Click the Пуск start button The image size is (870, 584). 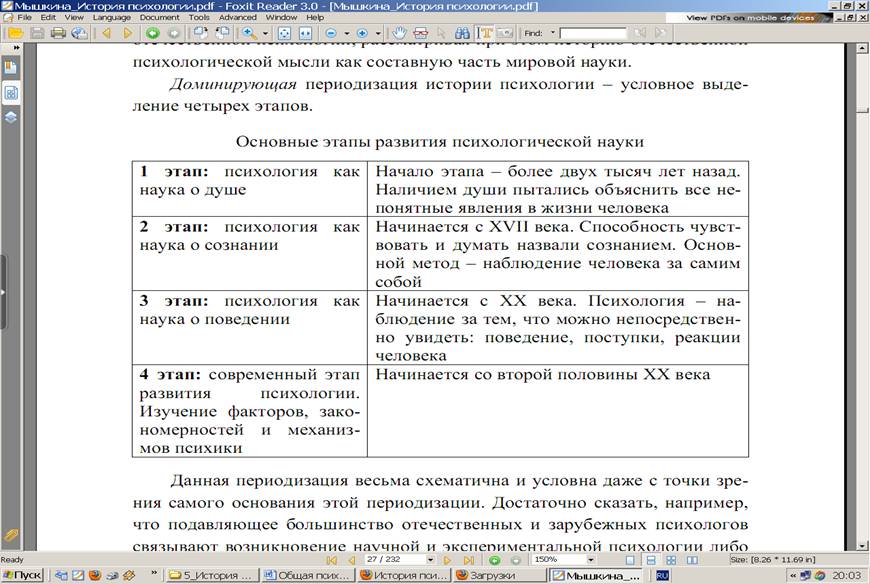22,575
